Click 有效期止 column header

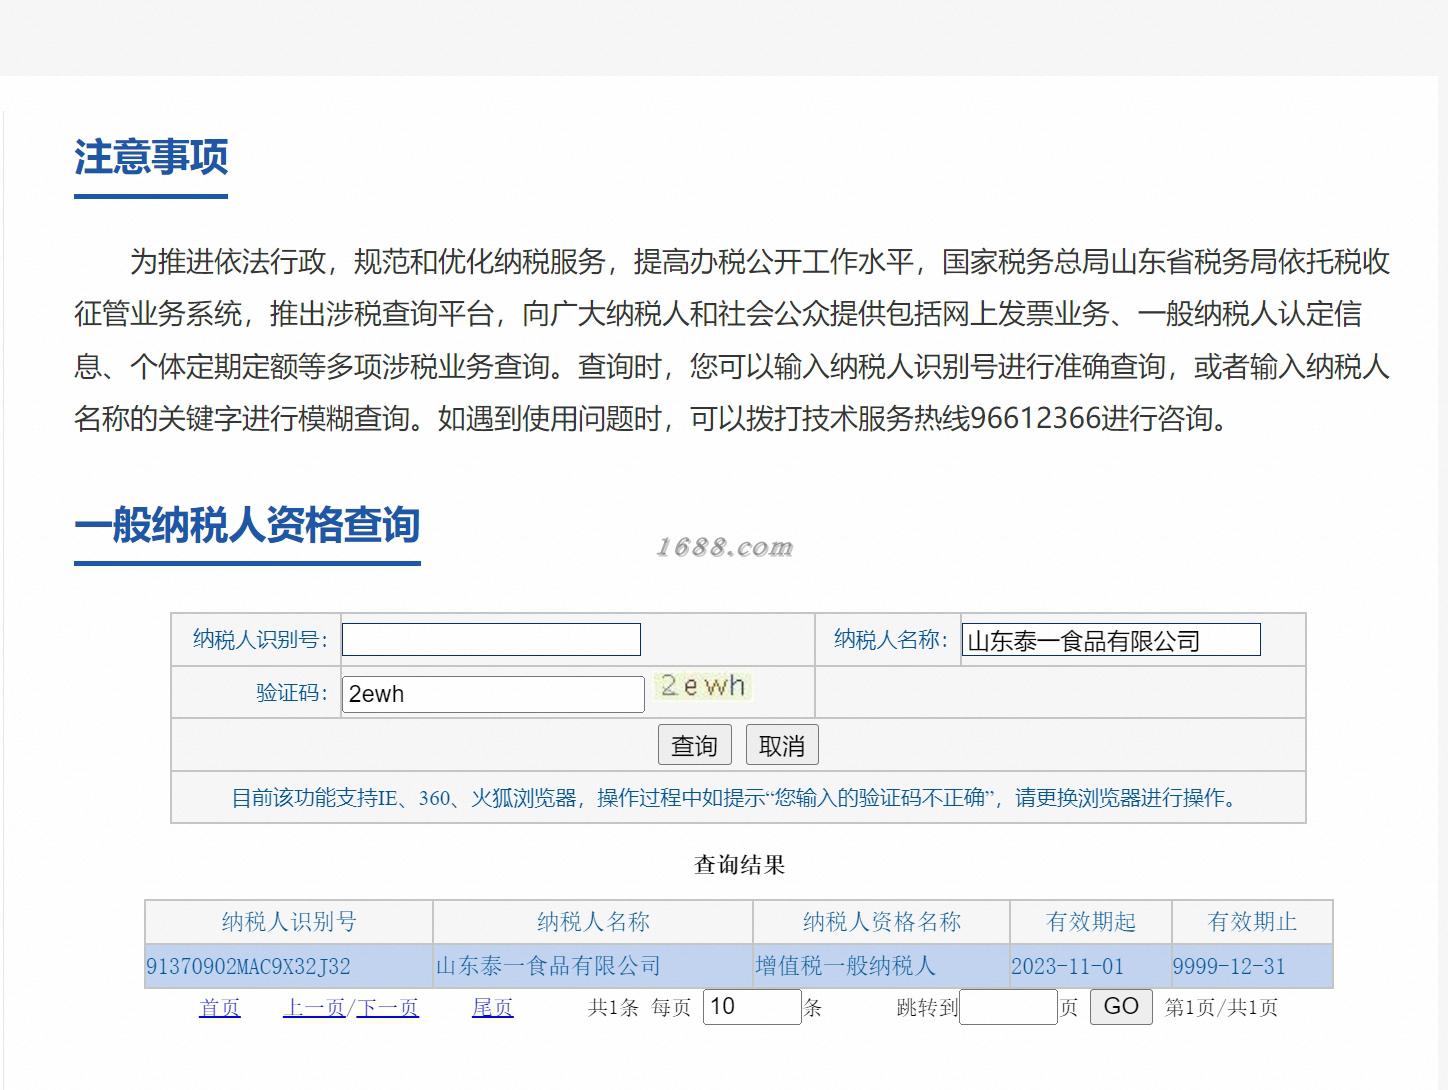coord(1252,922)
